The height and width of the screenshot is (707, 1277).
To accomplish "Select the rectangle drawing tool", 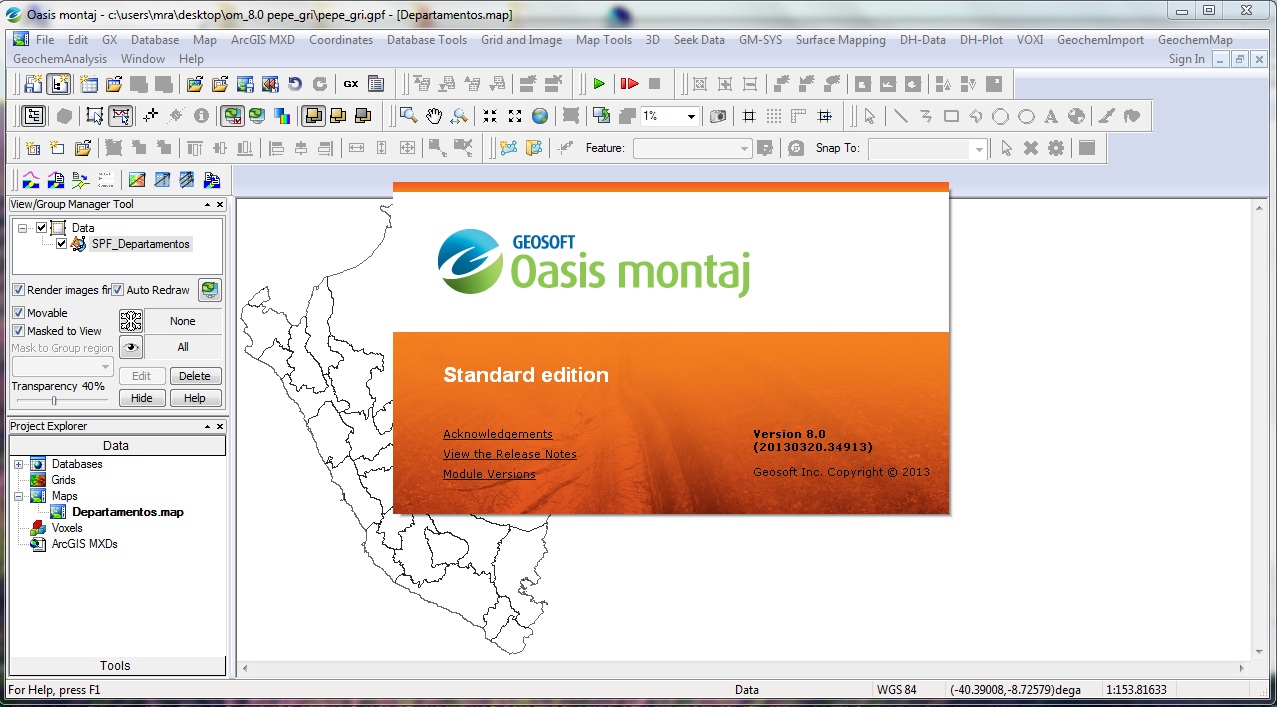I will point(951,116).
